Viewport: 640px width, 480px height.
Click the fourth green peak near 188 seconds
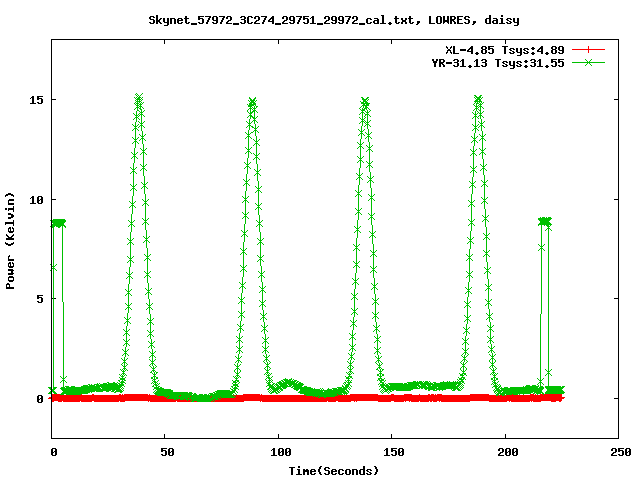(478, 99)
